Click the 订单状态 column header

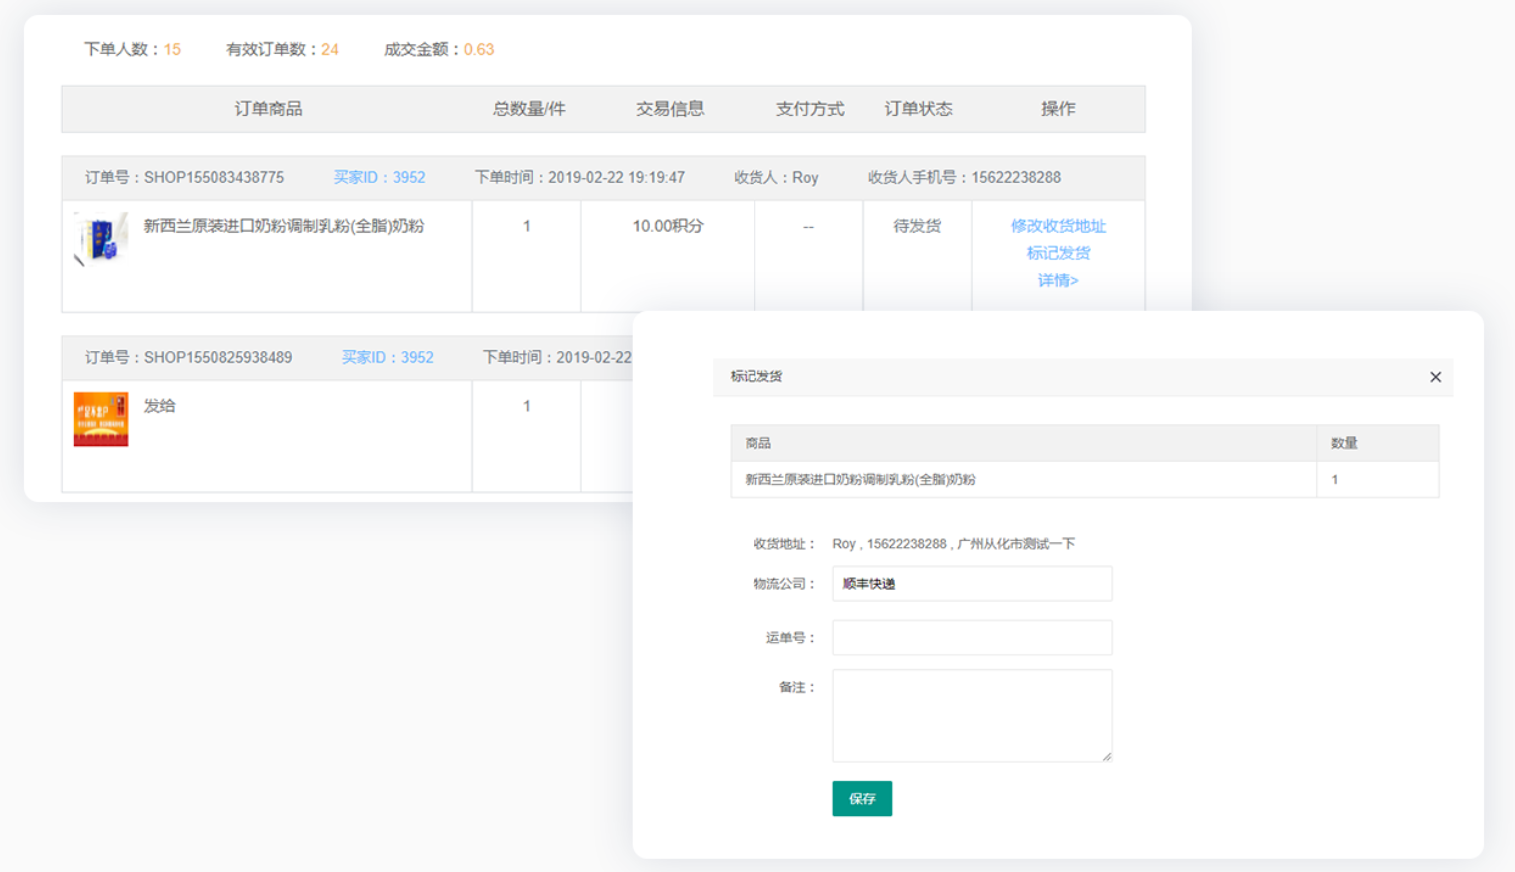coord(917,109)
